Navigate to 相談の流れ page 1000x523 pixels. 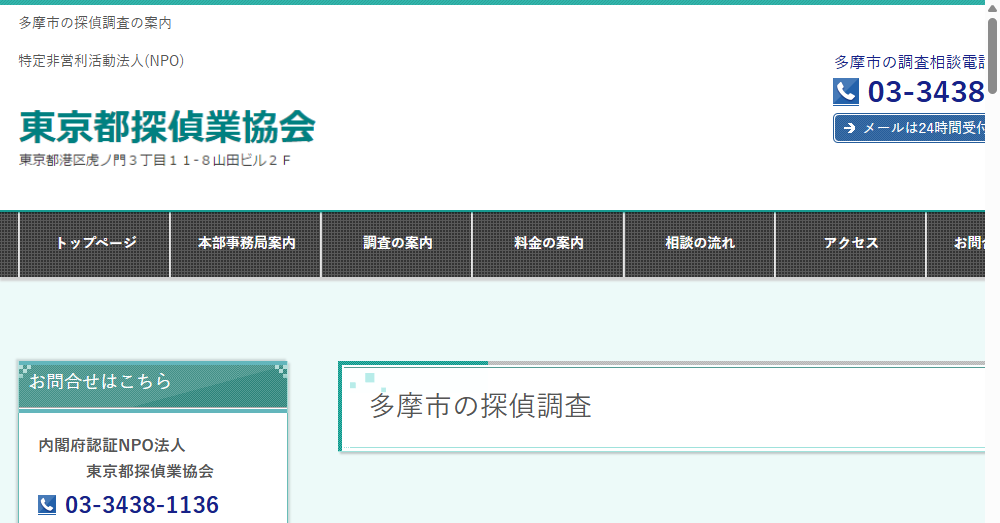699,243
